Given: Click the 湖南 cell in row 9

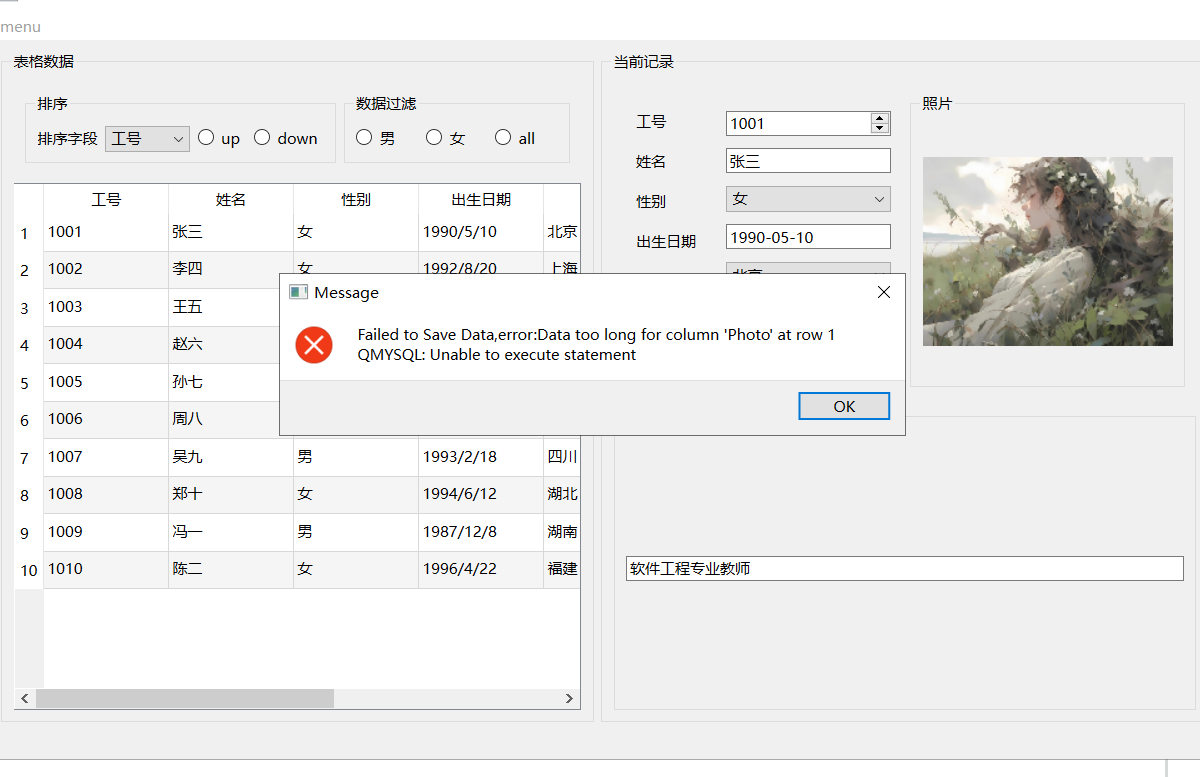Looking at the screenshot, I should click(x=562, y=532).
